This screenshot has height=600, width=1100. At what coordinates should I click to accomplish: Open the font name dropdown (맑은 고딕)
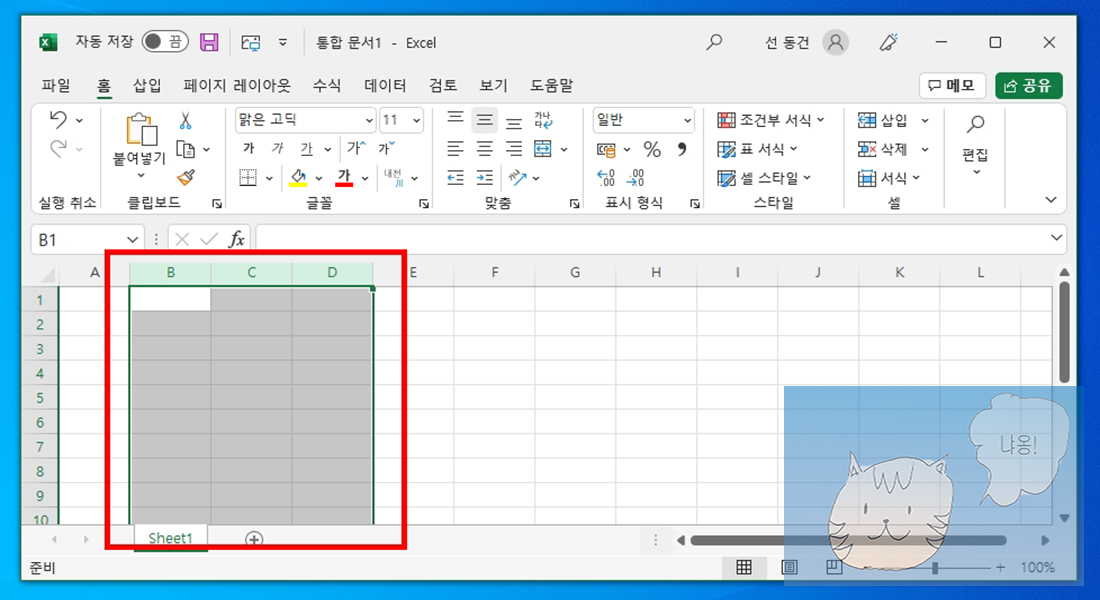369,121
